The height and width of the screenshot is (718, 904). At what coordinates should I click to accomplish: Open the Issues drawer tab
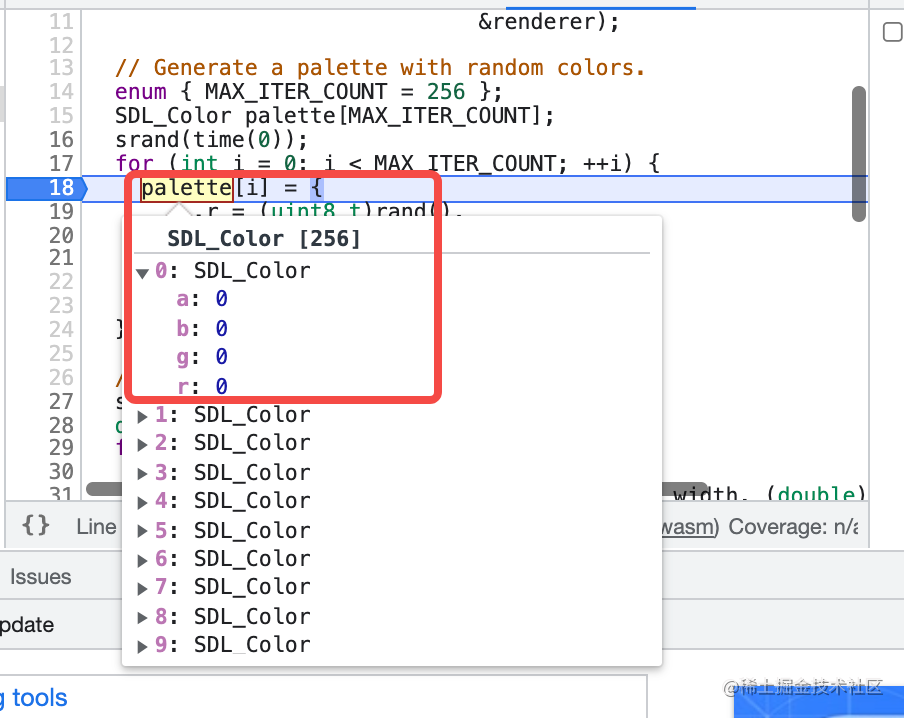[x=40, y=577]
